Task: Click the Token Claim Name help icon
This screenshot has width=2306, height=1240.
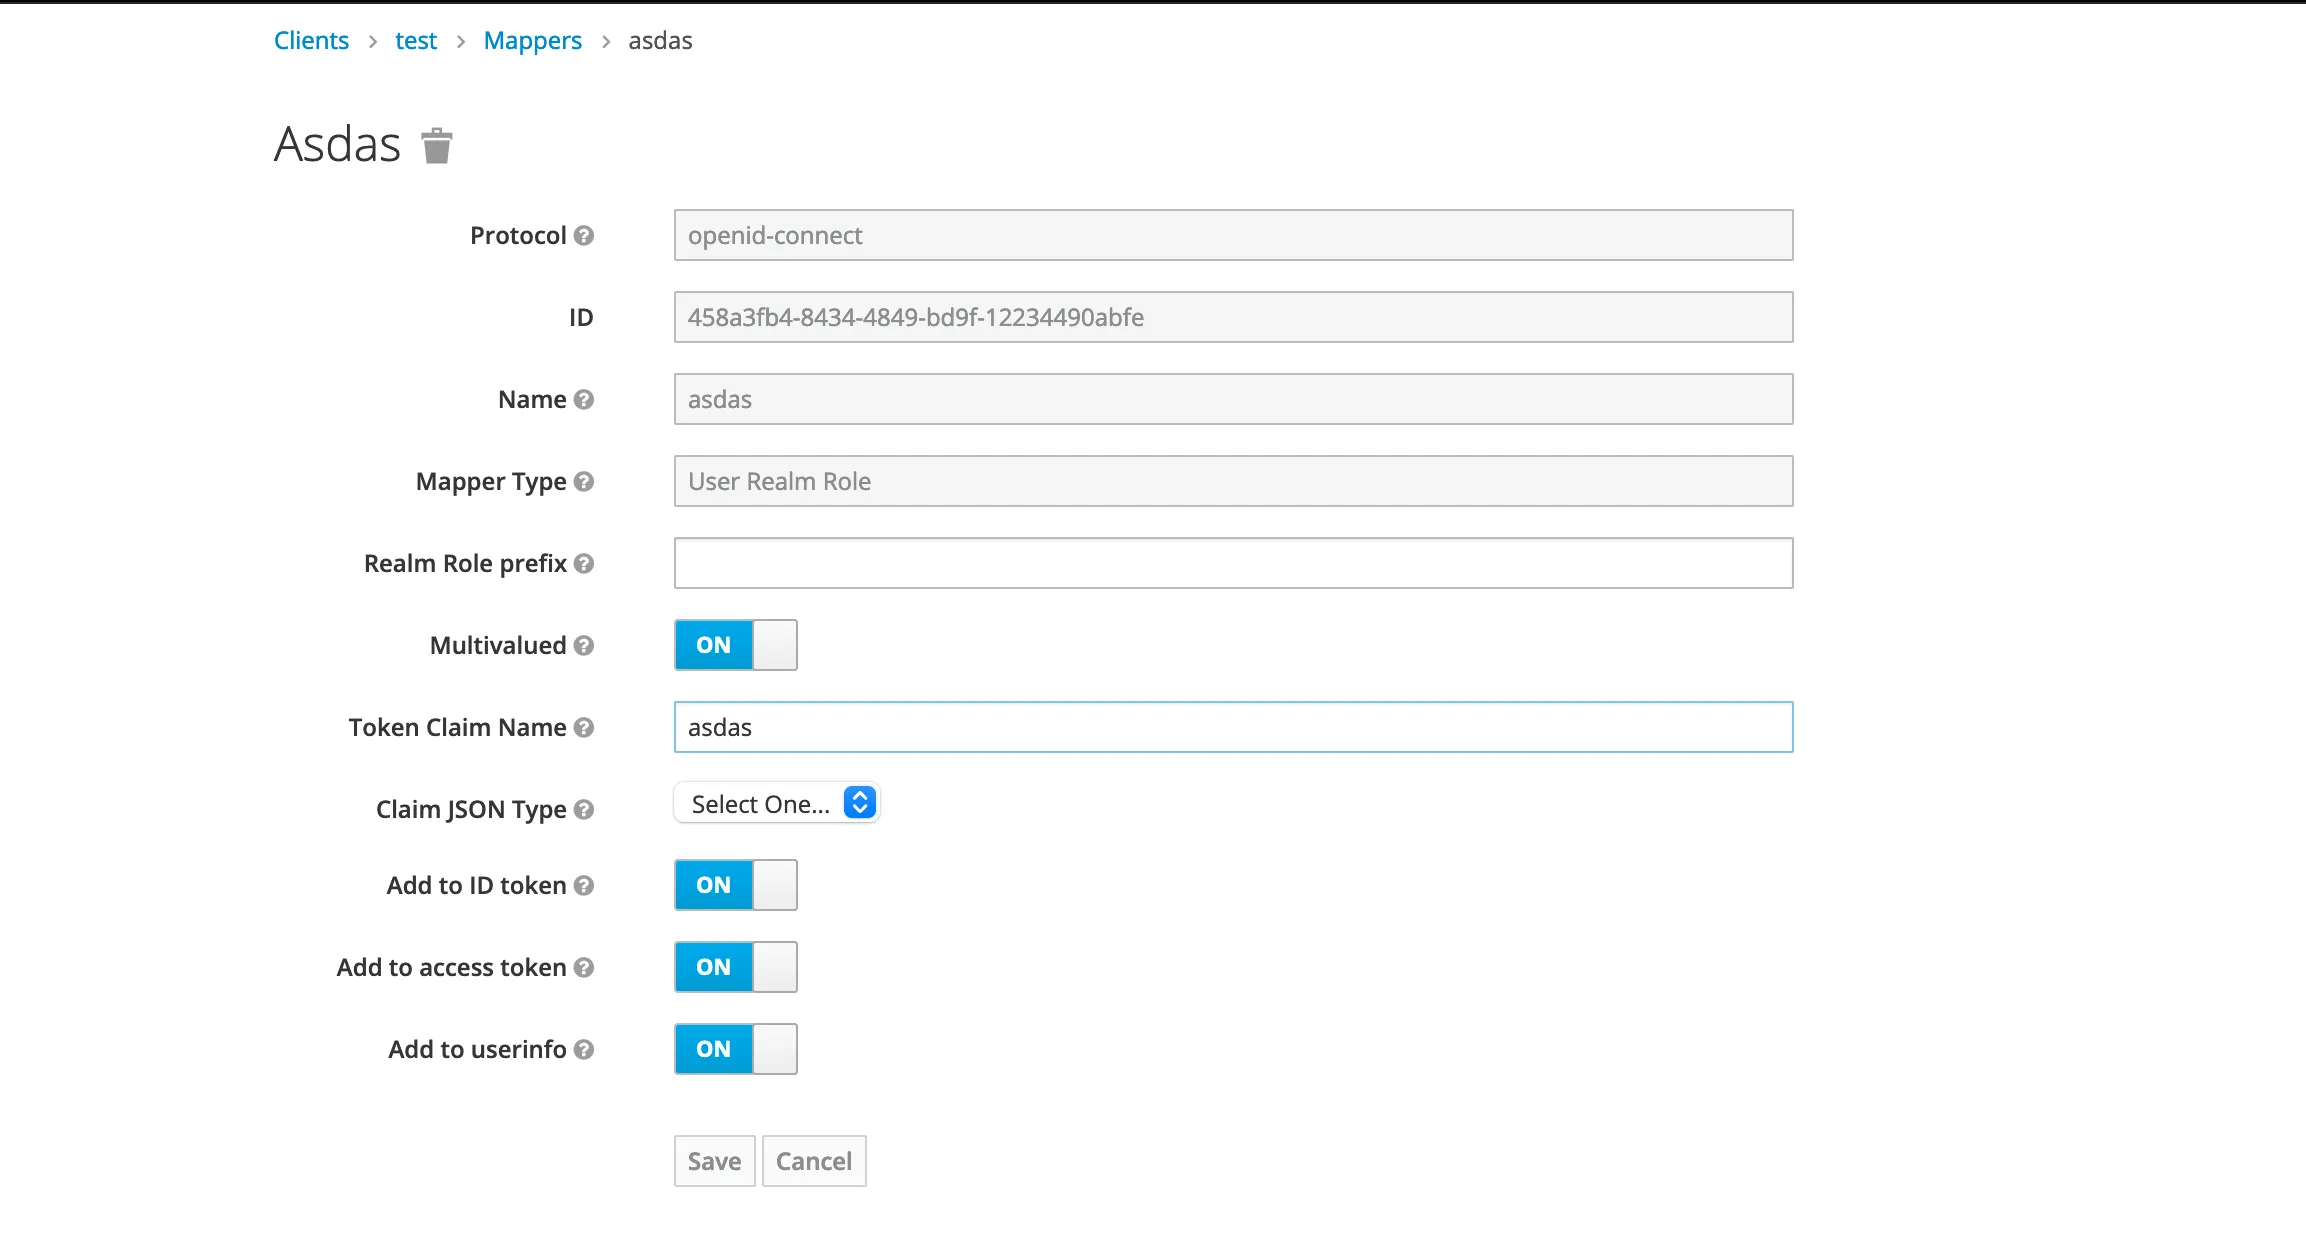Action: pyautogui.click(x=584, y=727)
